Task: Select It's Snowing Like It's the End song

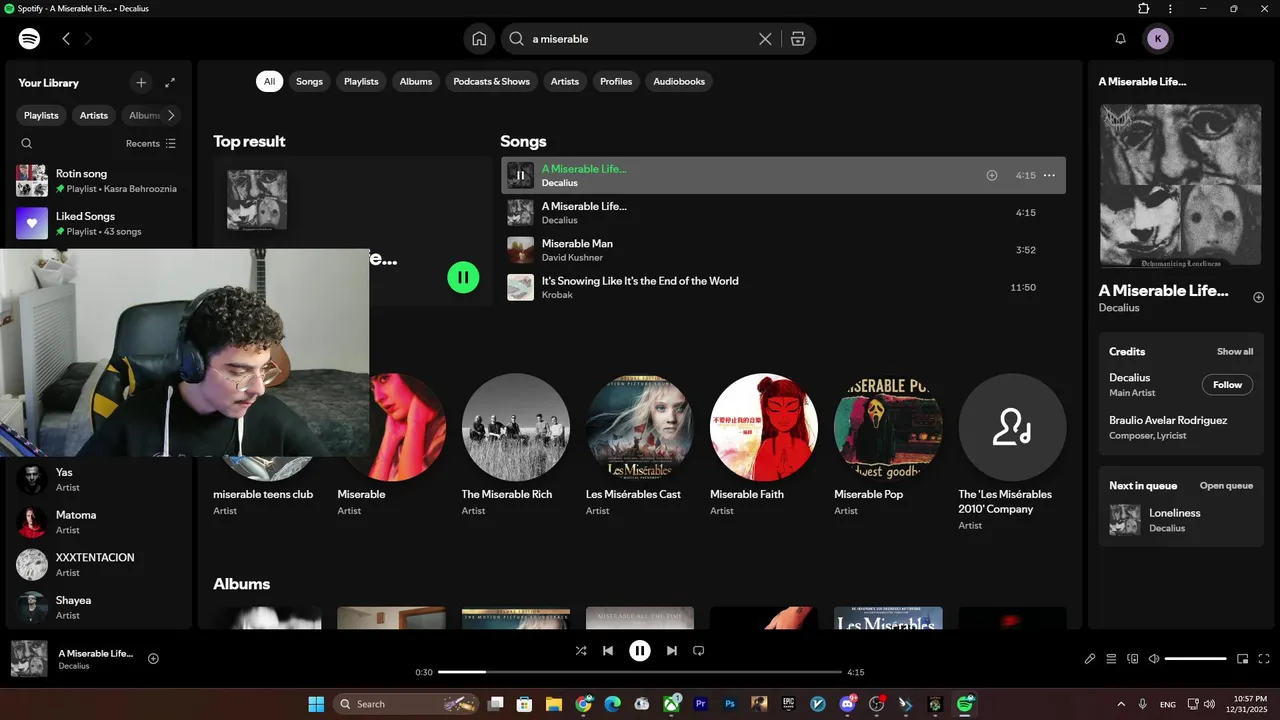Action: 783,287
